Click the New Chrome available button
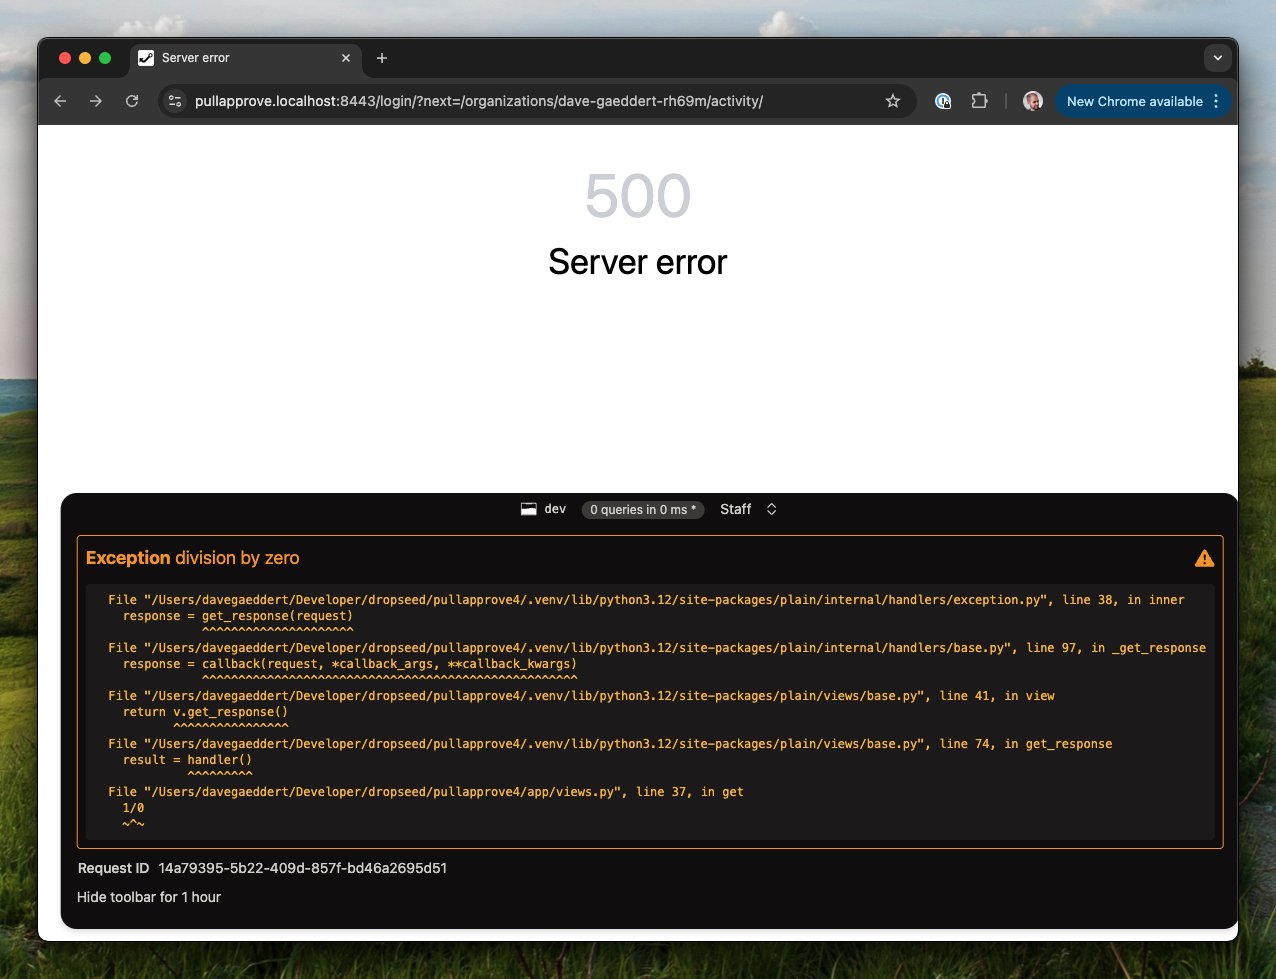This screenshot has height=979, width=1276. [1134, 101]
